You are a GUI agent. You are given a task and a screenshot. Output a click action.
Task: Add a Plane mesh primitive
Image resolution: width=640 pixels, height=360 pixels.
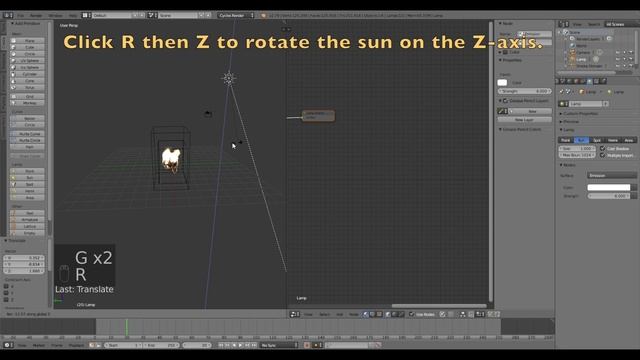[x=28, y=41]
